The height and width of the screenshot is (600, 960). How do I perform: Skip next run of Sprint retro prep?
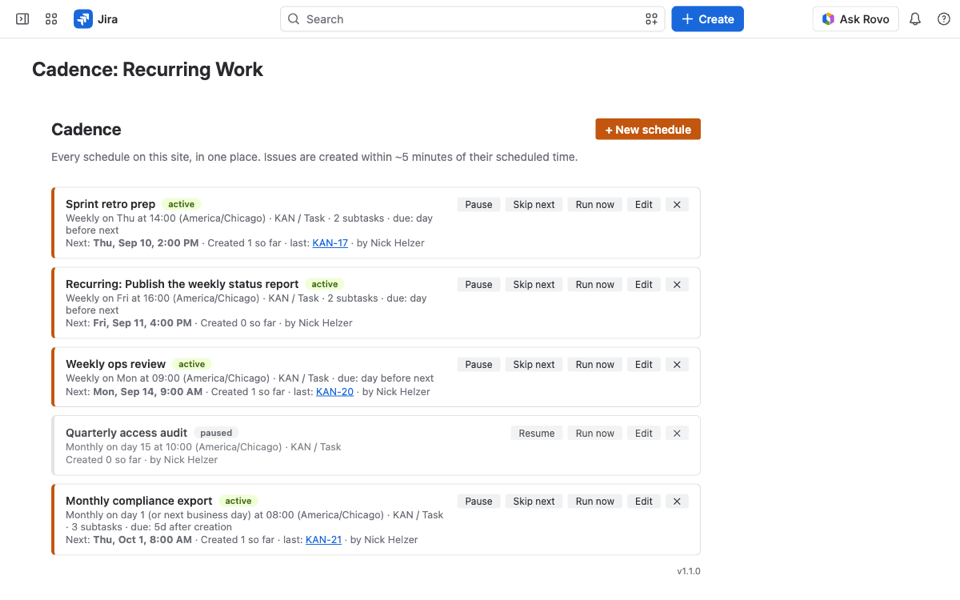534,204
